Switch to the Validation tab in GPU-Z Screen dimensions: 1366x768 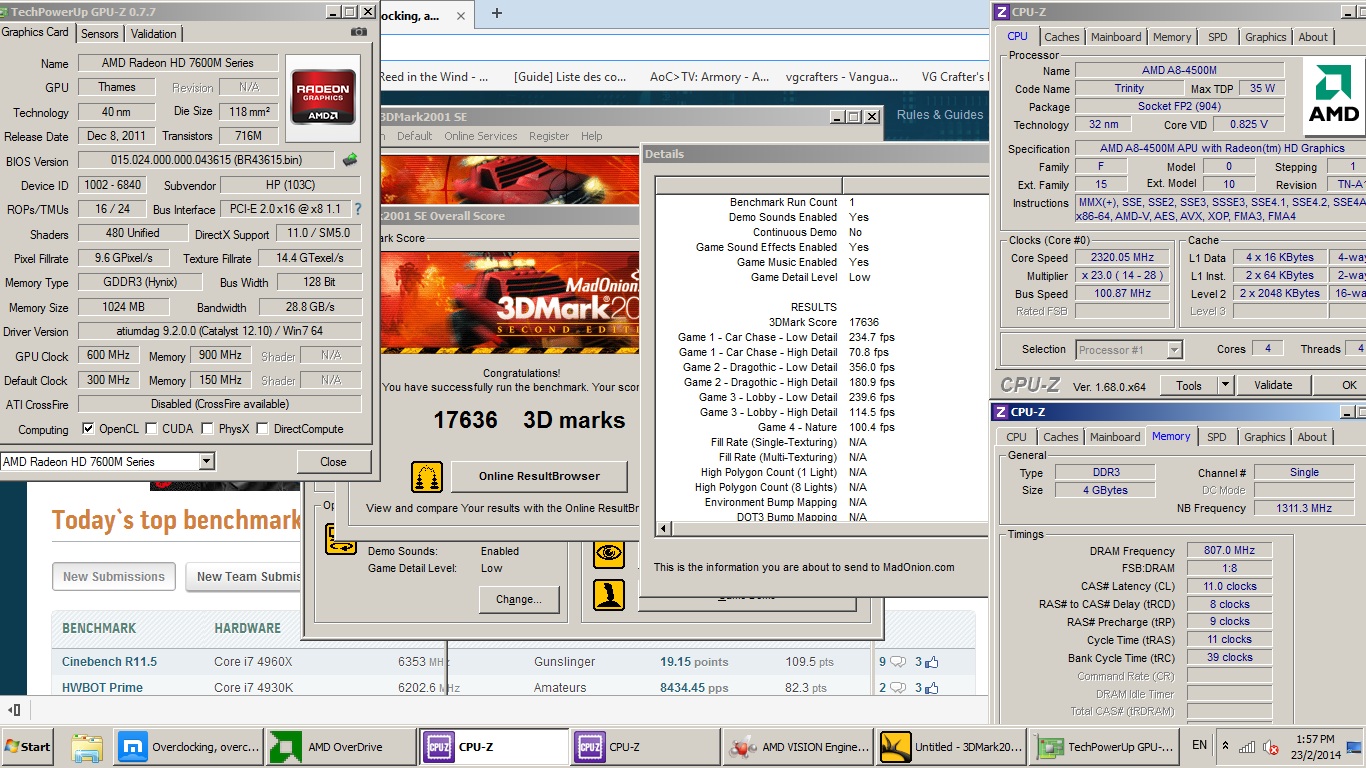coord(154,33)
